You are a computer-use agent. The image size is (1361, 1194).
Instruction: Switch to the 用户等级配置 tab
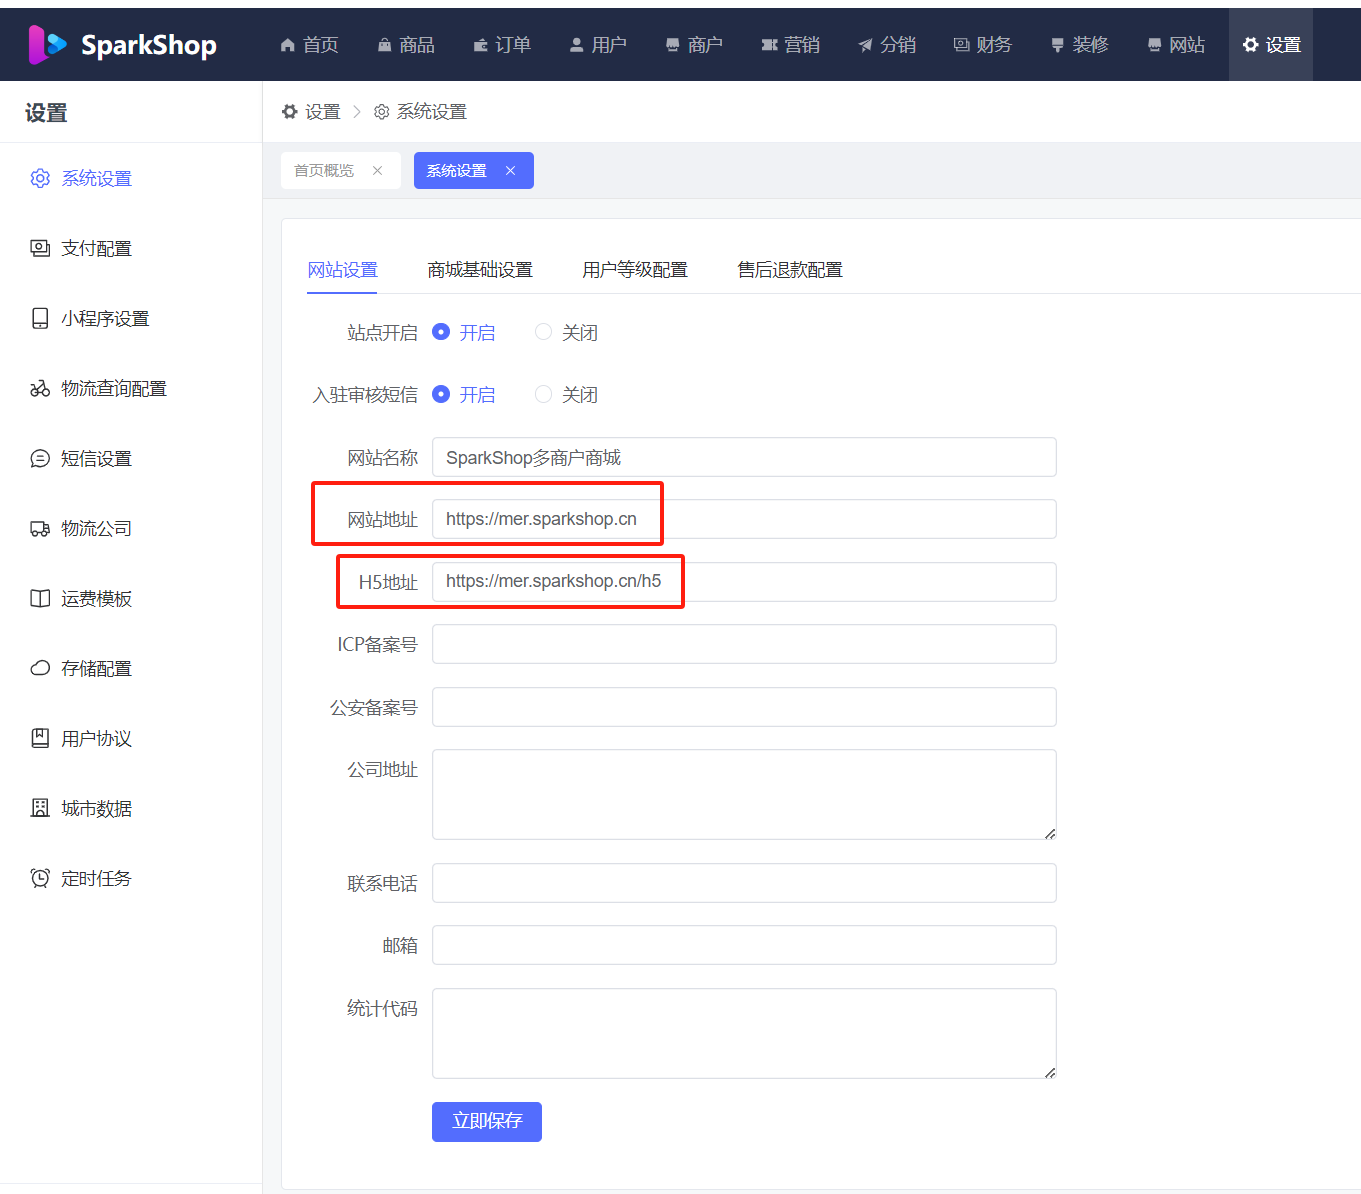[x=635, y=270]
